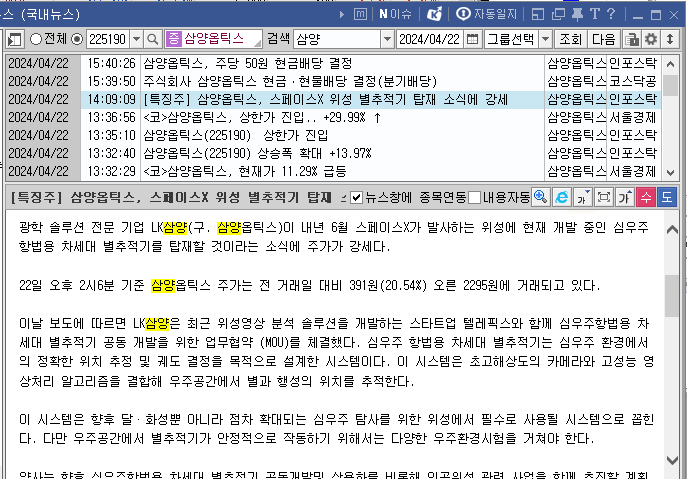
Task: Click the boxed 'm' menu icon
Action: 360,14
